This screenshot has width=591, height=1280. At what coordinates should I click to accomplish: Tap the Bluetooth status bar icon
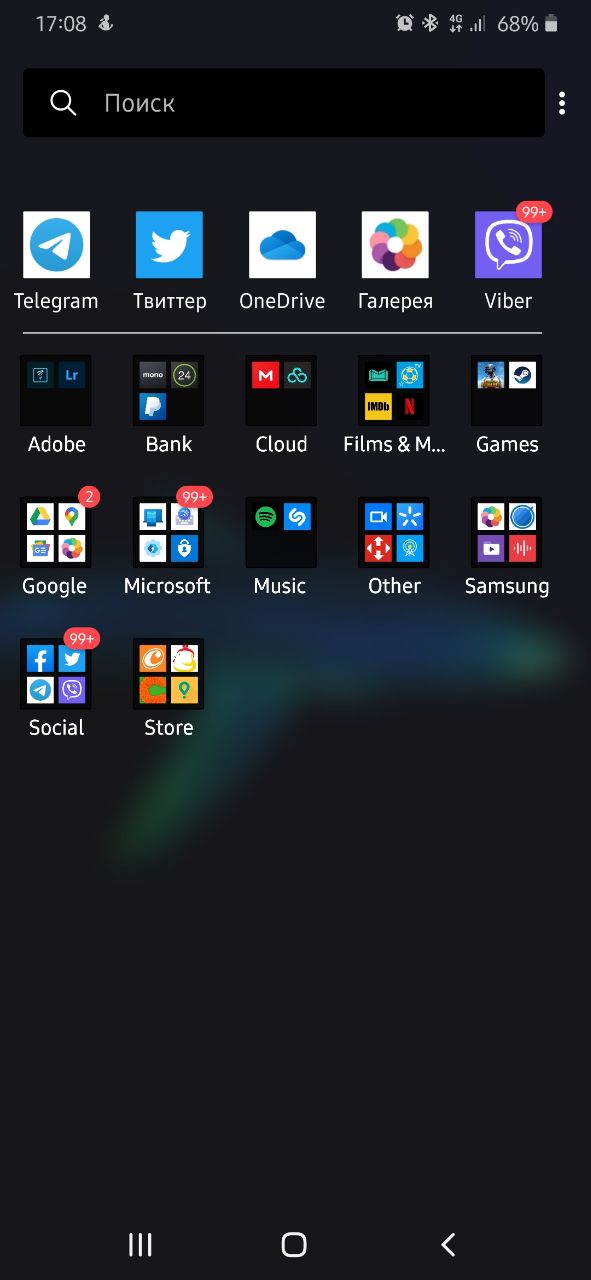pyautogui.click(x=430, y=24)
